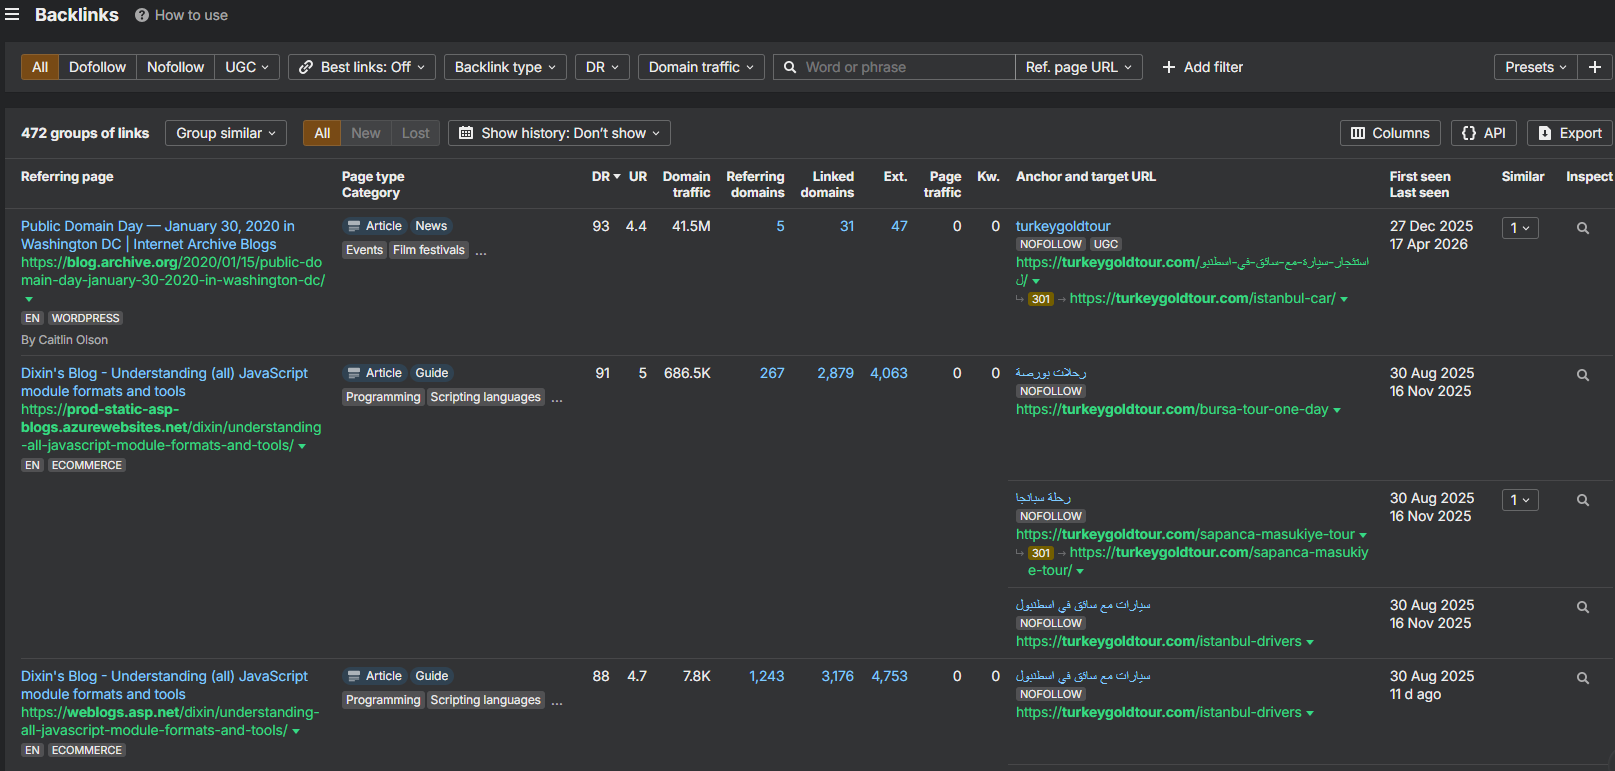The height and width of the screenshot is (771, 1615).
Task: Open the blog.archive.org URL link
Action: (172, 271)
